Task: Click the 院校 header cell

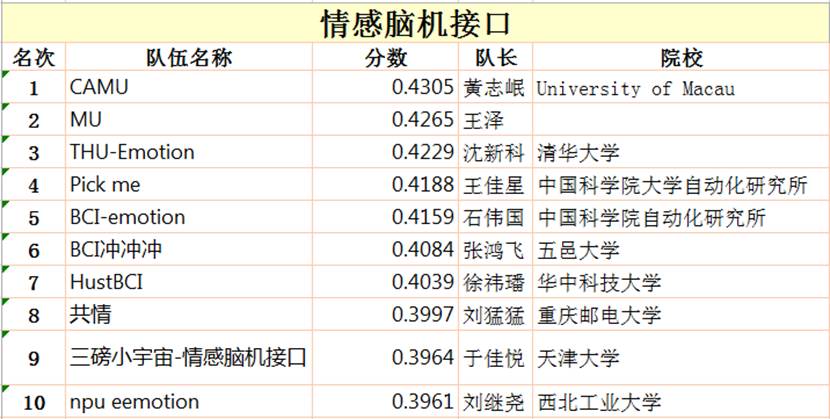Action: (x=680, y=57)
